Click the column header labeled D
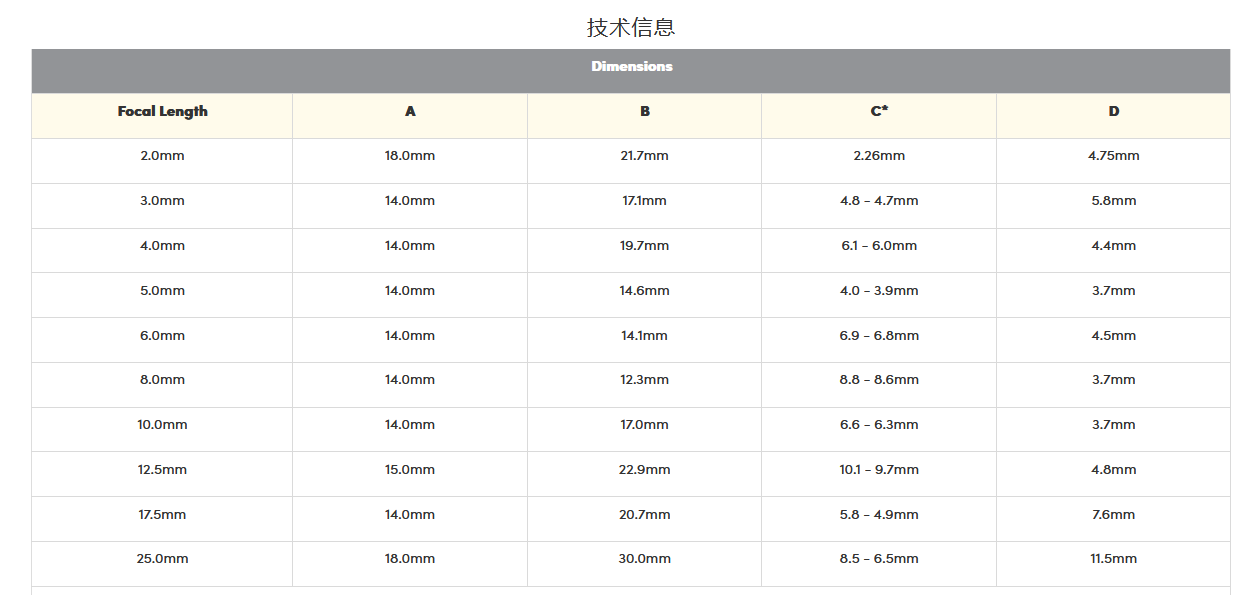The width and height of the screenshot is (1239, 595). click(1113, 111)
